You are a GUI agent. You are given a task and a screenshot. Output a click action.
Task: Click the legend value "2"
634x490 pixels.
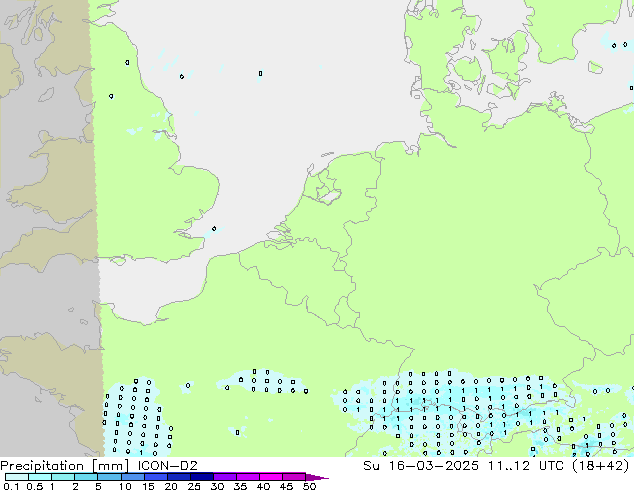click(x=75, y=486)
